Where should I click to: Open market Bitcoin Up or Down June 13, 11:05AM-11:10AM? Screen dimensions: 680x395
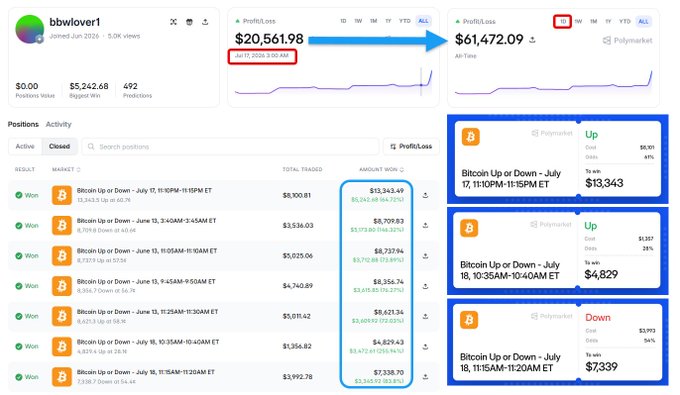[147, 251]
